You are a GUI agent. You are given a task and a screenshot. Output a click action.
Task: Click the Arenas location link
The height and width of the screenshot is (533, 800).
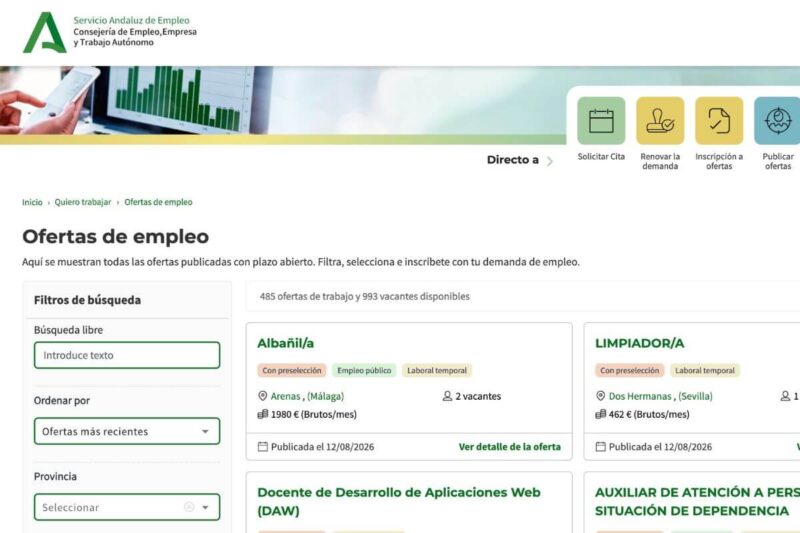point(285,396)
